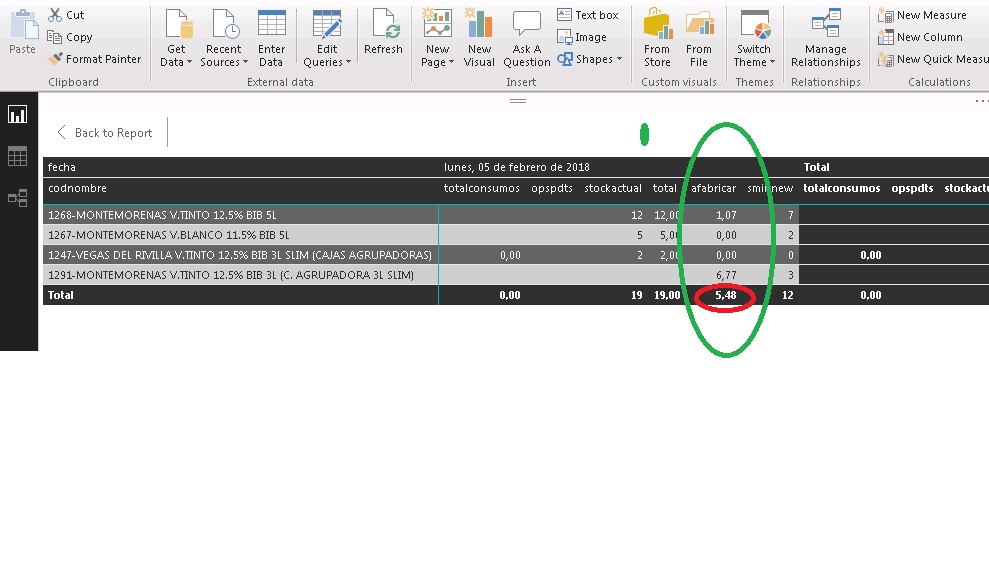This screenshot has height=567, width=989.
Task: Click the Cut scissors icon
Action: pyautogui.click(x=56, y=15)
